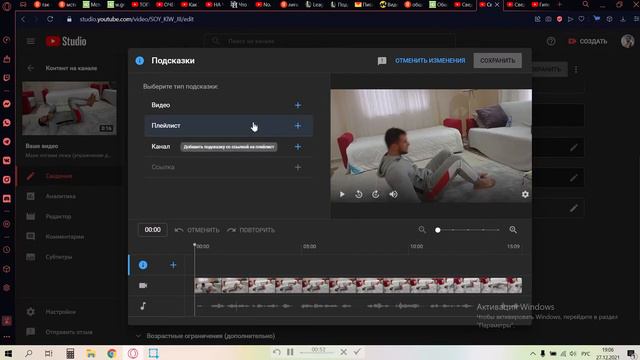640x360 pixels.
Task: Add a Playlist card via its plus
Action: (298, 126)
